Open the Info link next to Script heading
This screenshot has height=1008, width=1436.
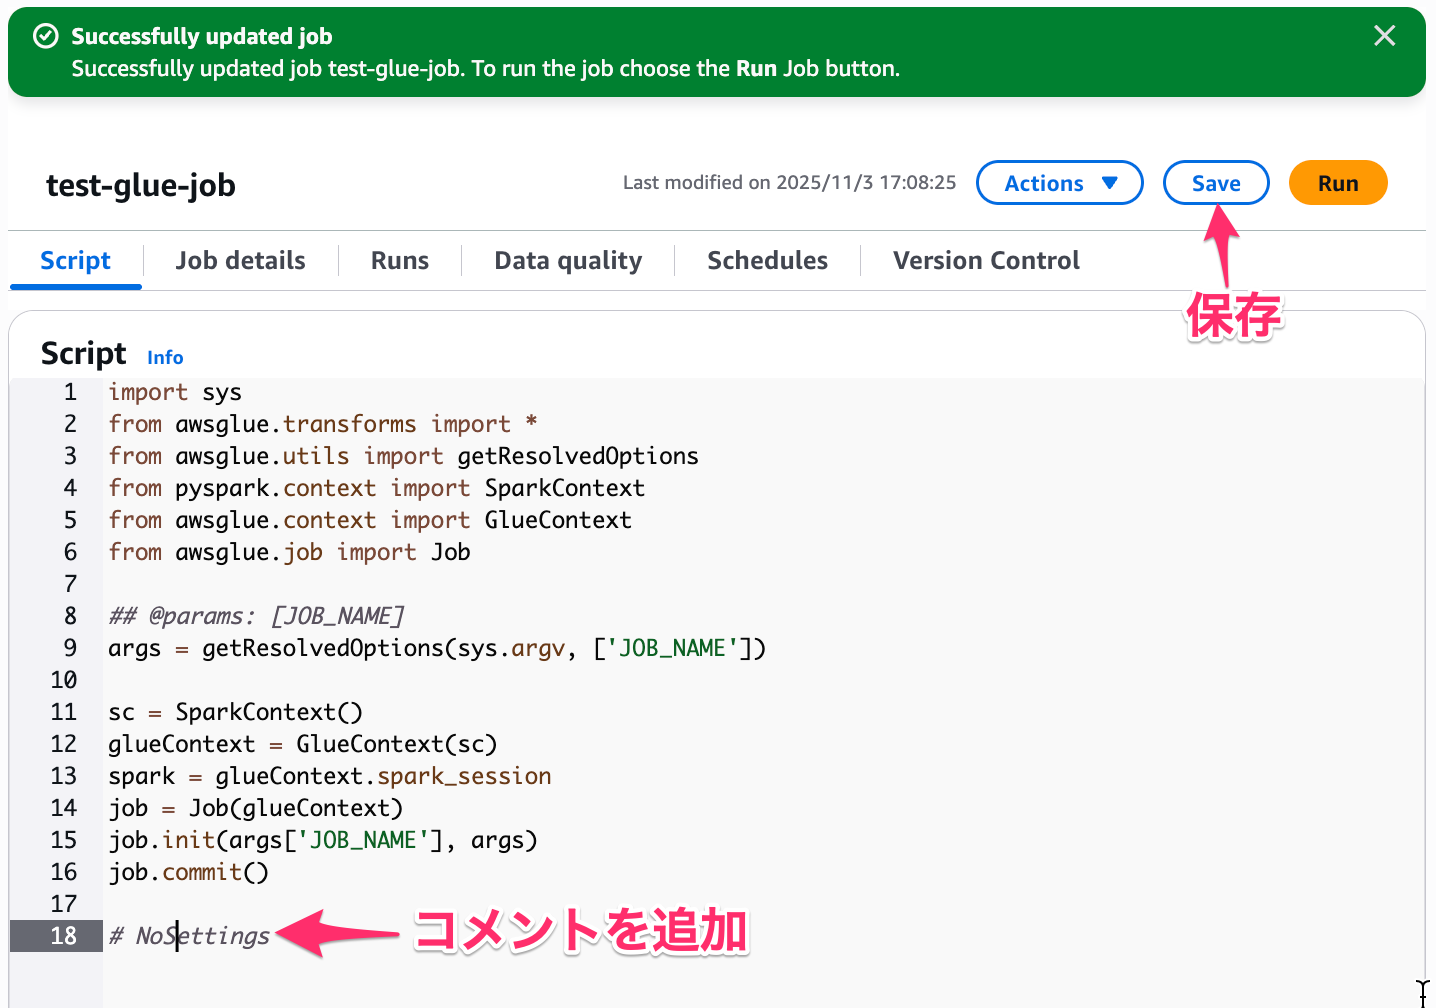[x=164, y=357]
